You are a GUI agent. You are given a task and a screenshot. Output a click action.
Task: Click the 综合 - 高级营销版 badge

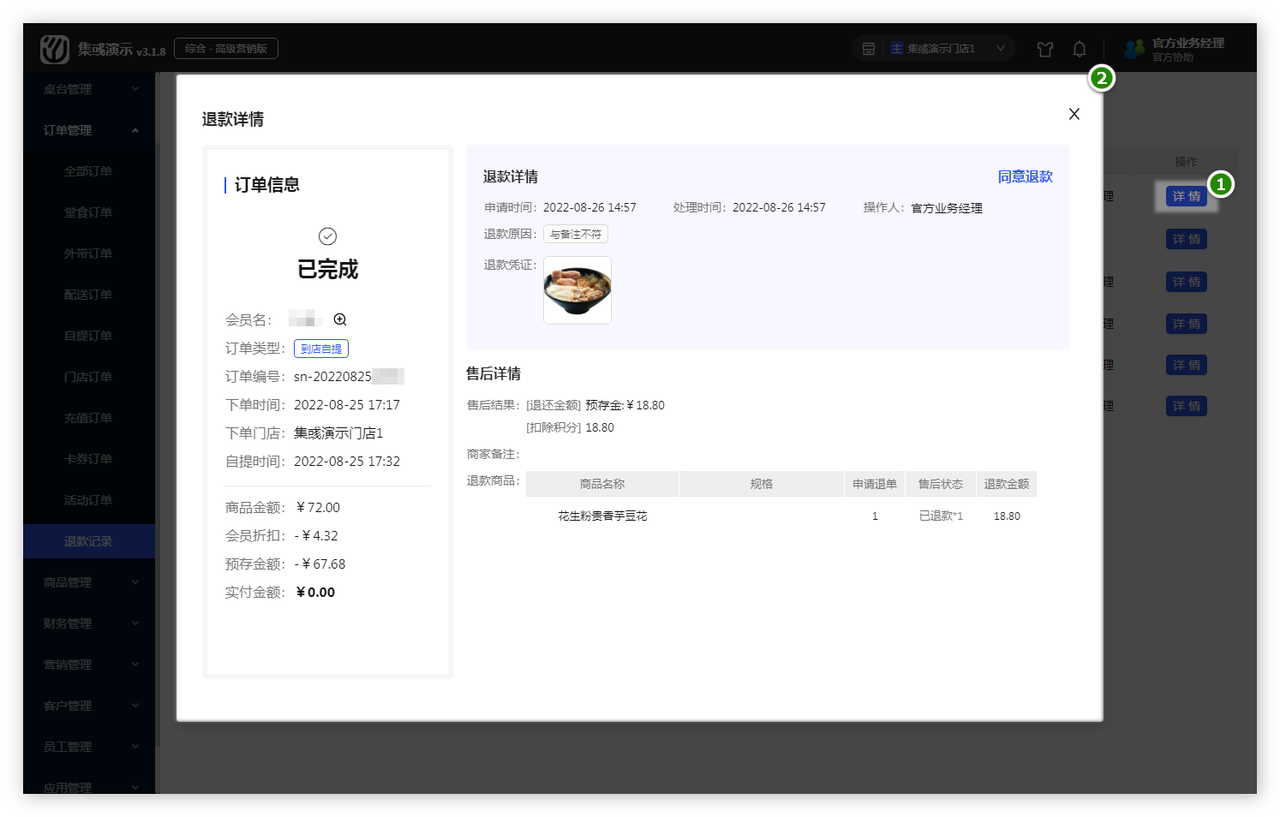click(226, 48)
